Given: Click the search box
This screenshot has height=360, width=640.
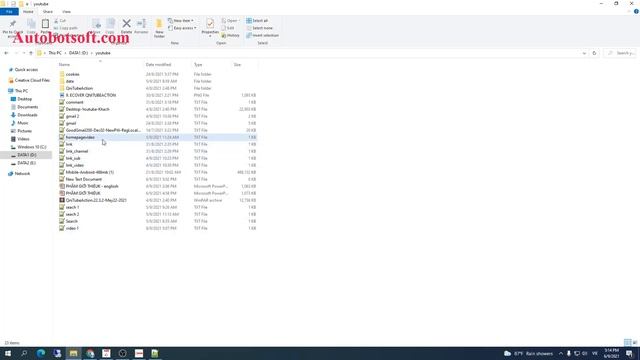Looking at the screenshot, I should (620, 53).
